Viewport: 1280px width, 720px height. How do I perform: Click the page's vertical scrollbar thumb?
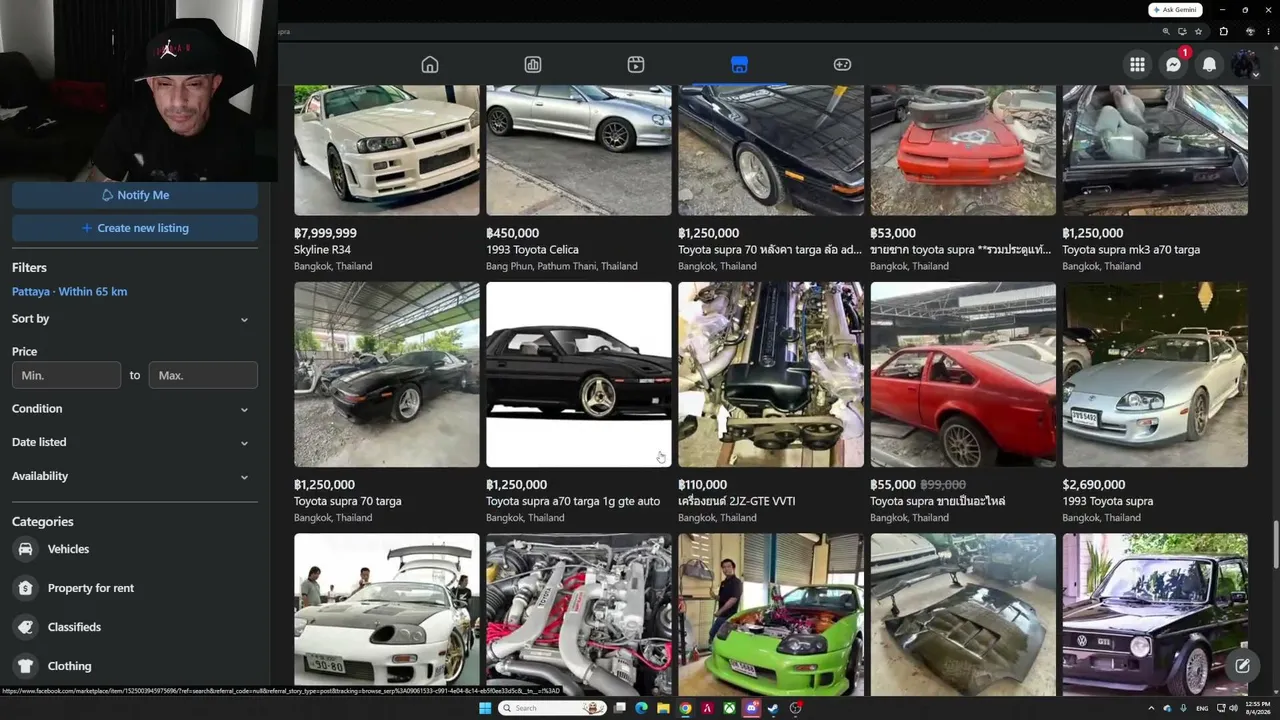click(x=1275, y=544)
